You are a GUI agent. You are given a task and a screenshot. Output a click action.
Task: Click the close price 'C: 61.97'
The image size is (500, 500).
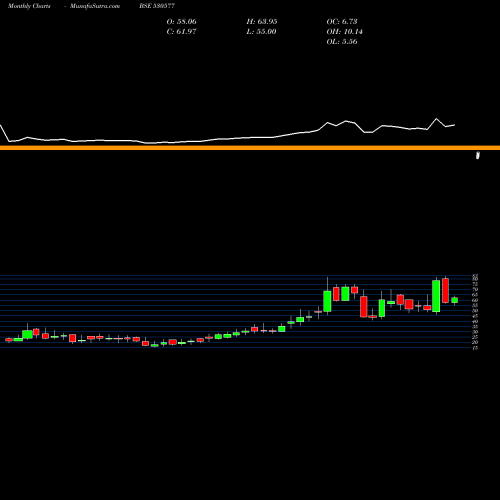tap(182, 32)
